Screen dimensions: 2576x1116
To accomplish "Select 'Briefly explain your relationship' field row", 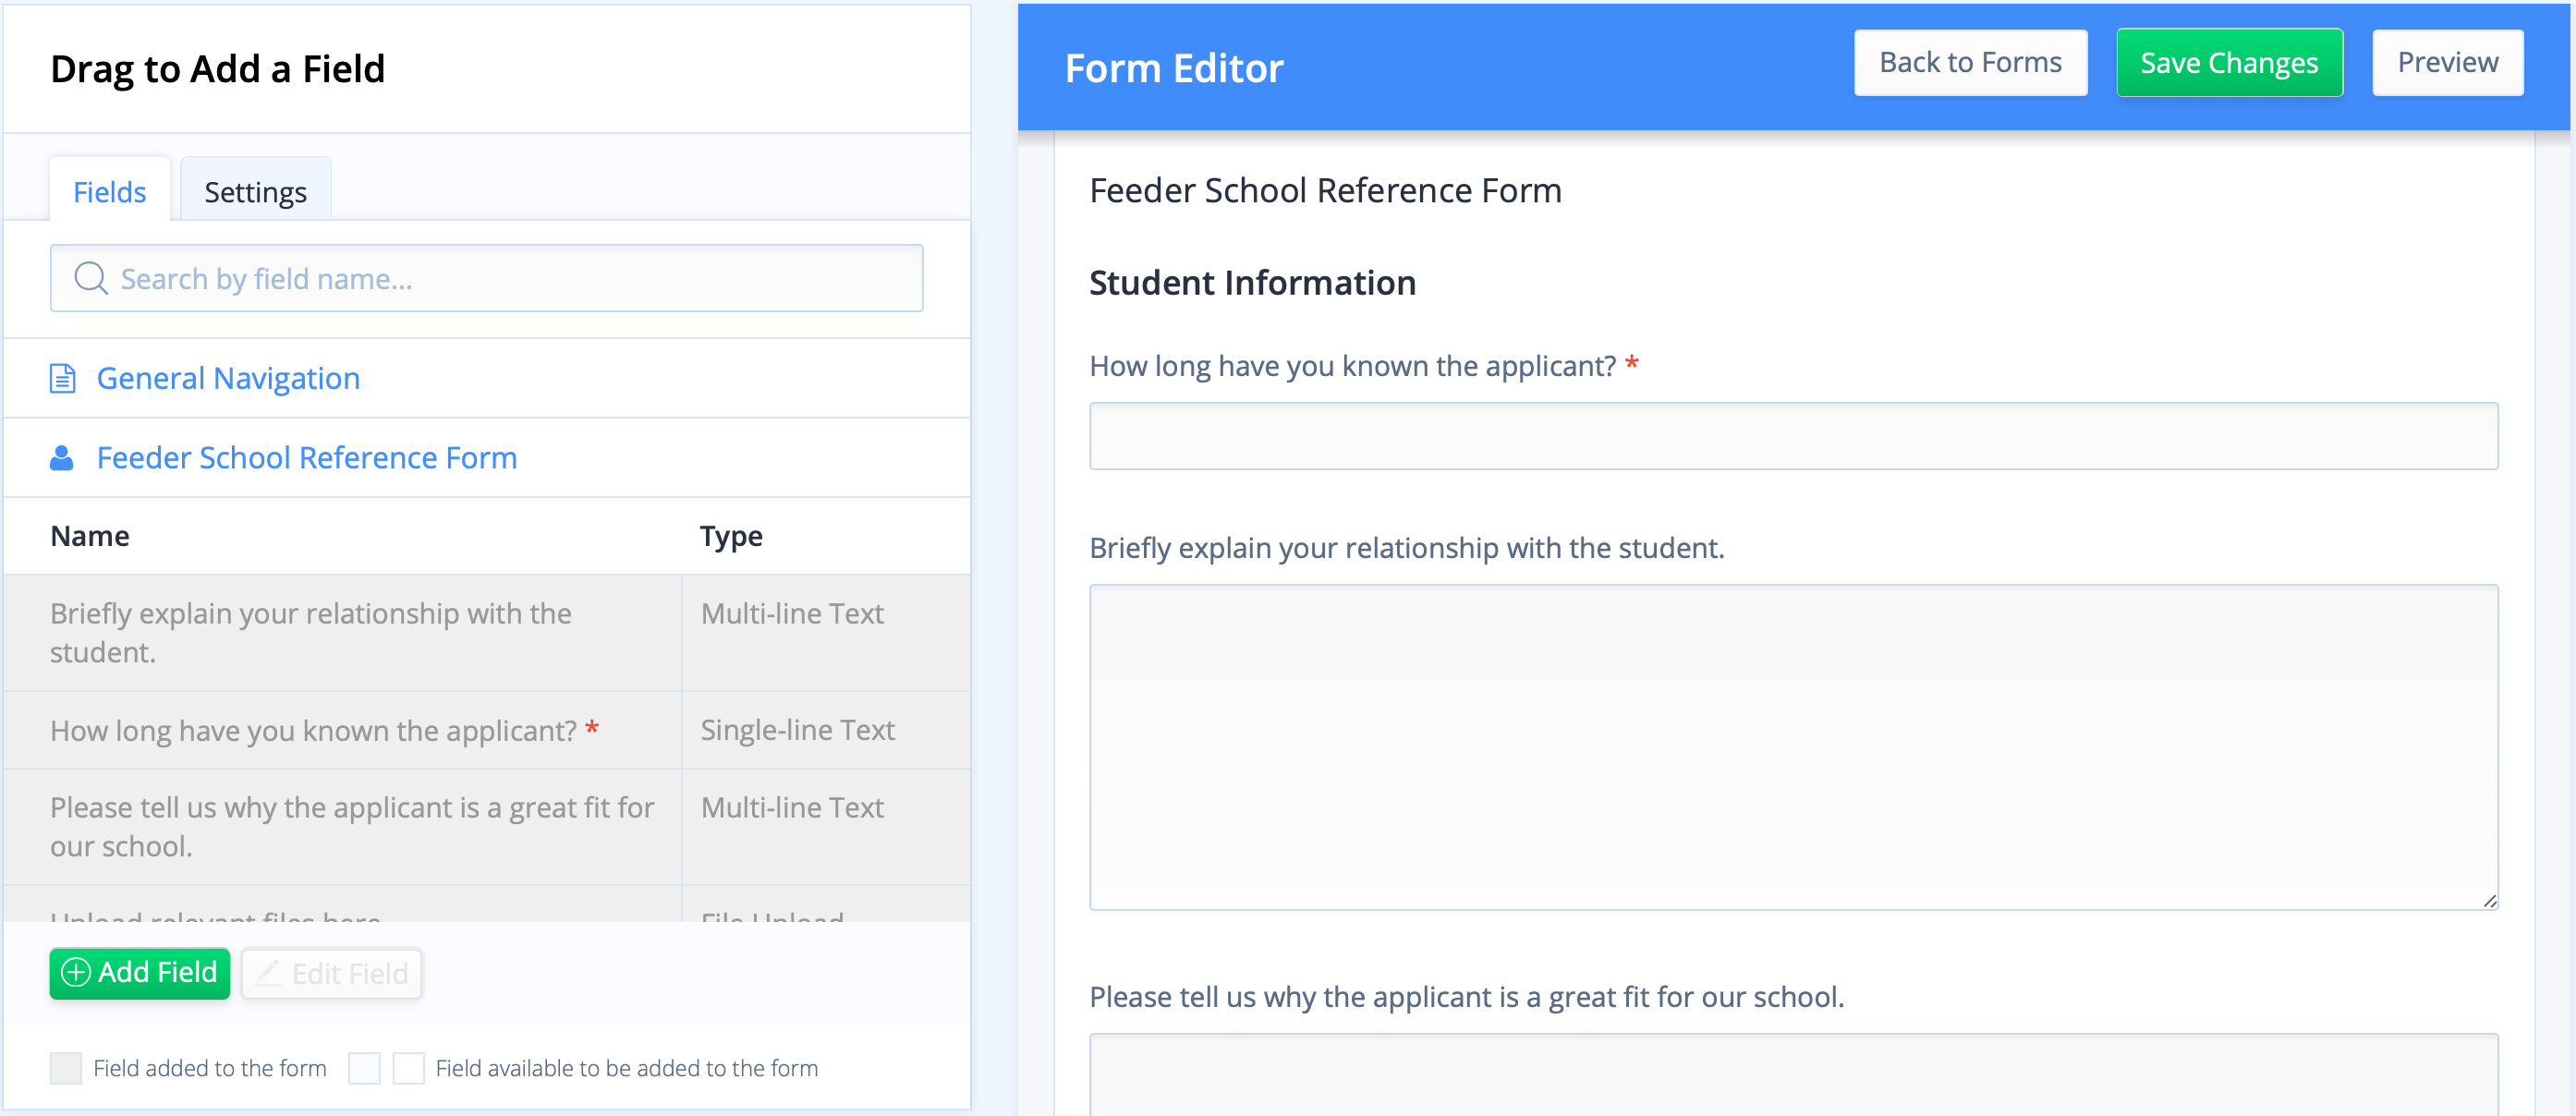I will click(487, 633).
